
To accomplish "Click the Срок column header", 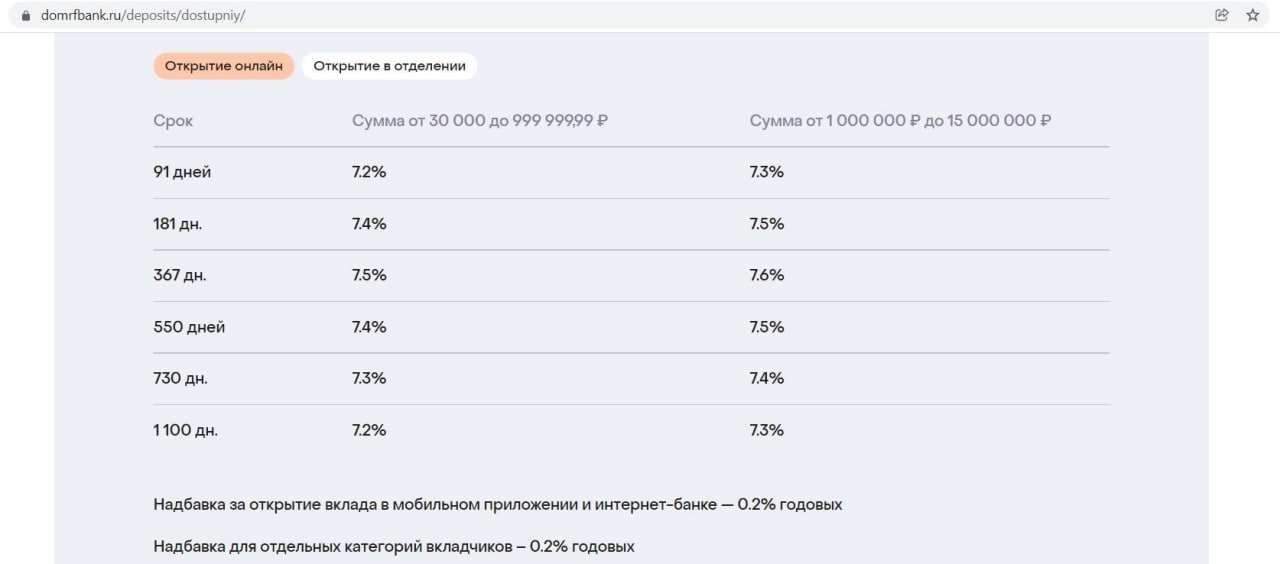I will coord(173,121).
